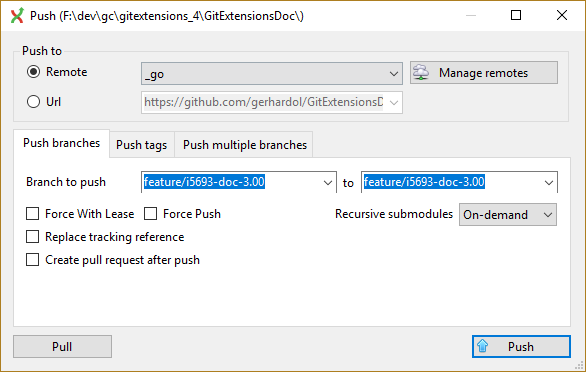Viewport: 586px width, 372px height.
Task: Check Replace tracking reference
Action: point(33,237)
